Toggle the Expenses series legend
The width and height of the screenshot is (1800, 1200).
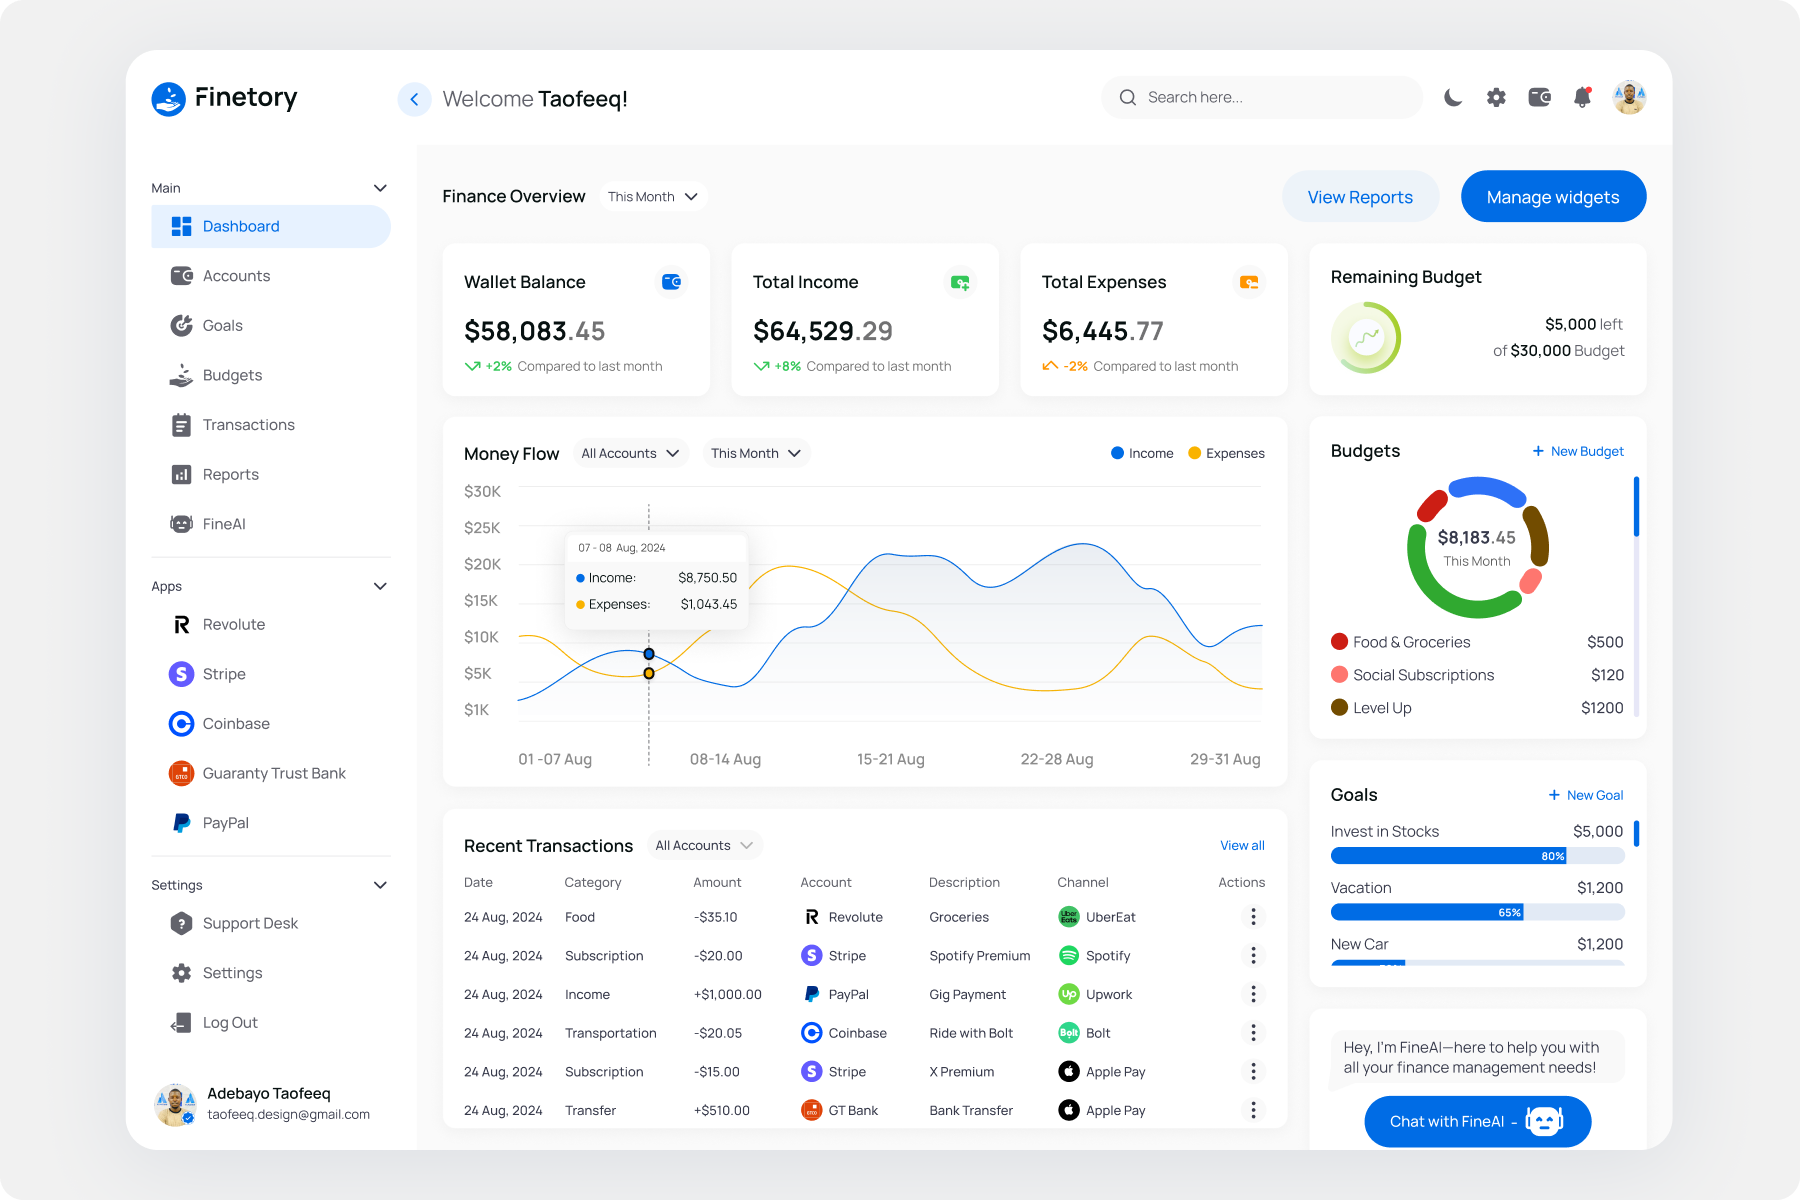point(1226,454)
